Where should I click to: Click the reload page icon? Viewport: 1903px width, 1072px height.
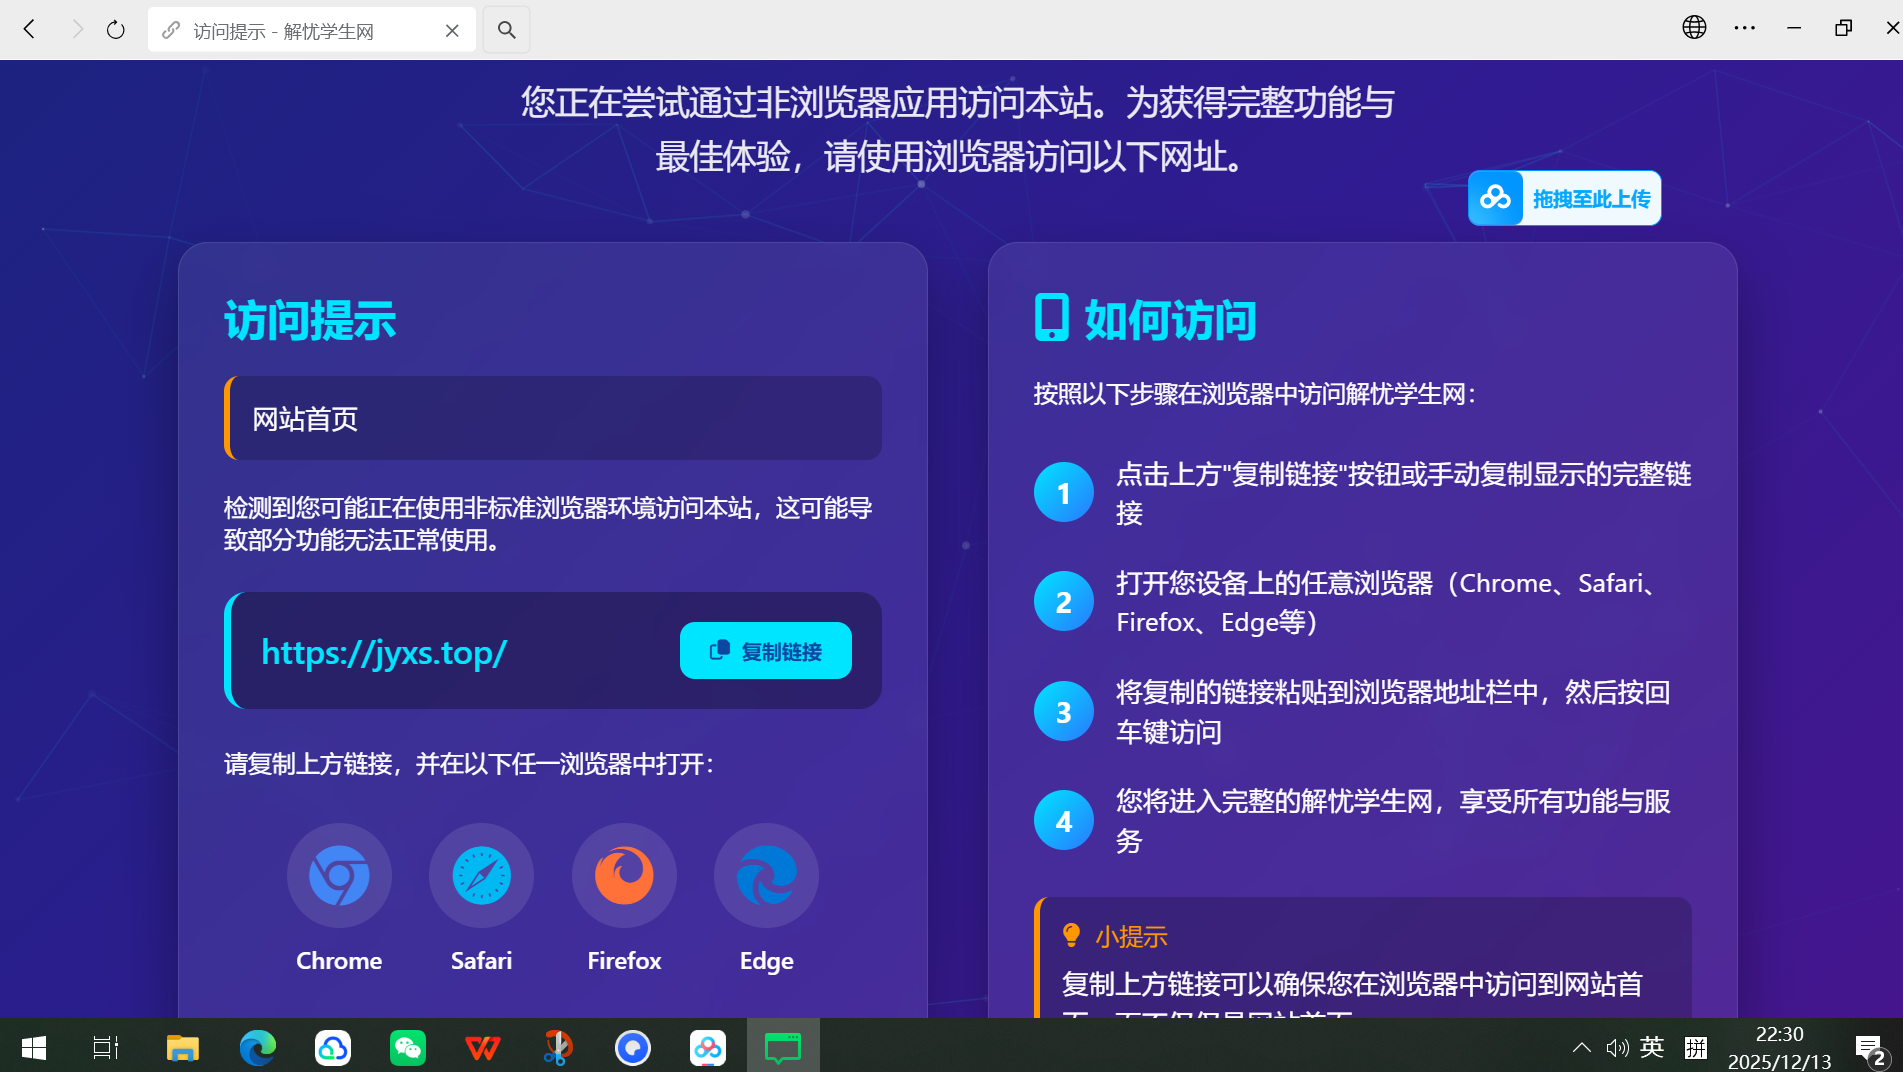coord(115,29)
